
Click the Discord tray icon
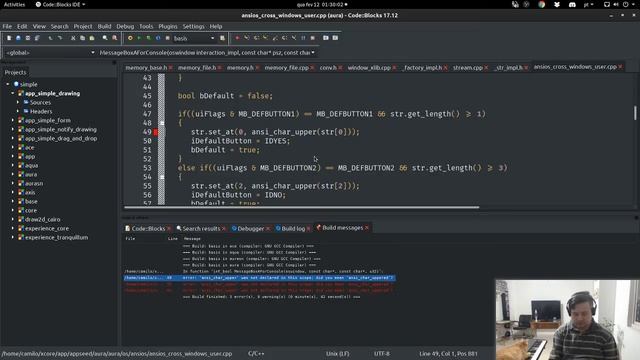click(x=572, y=4)
